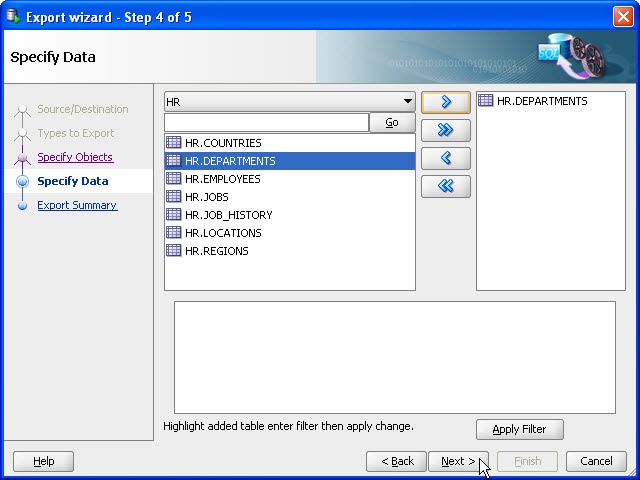Cancel the export wizard
Image resolution: width=640 pixels, height=480 pixels.
[x=596, y=461]
